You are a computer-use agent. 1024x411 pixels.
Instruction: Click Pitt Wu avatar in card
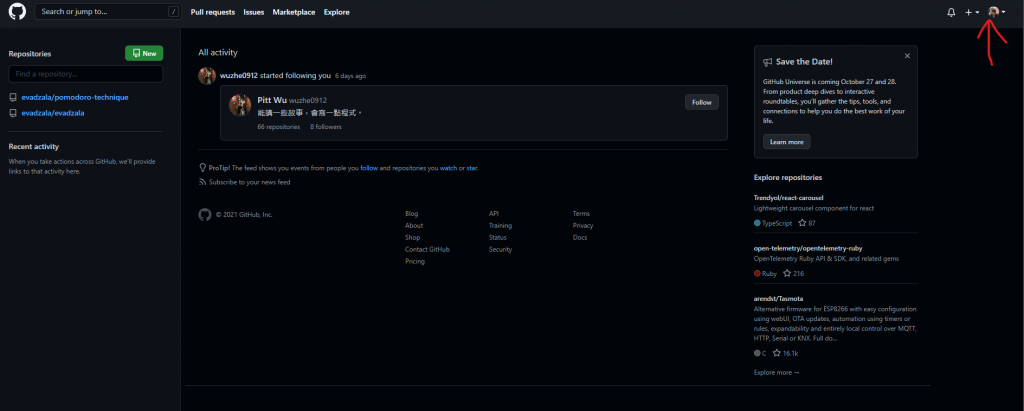pyautogui.click(x=240, y=105)
